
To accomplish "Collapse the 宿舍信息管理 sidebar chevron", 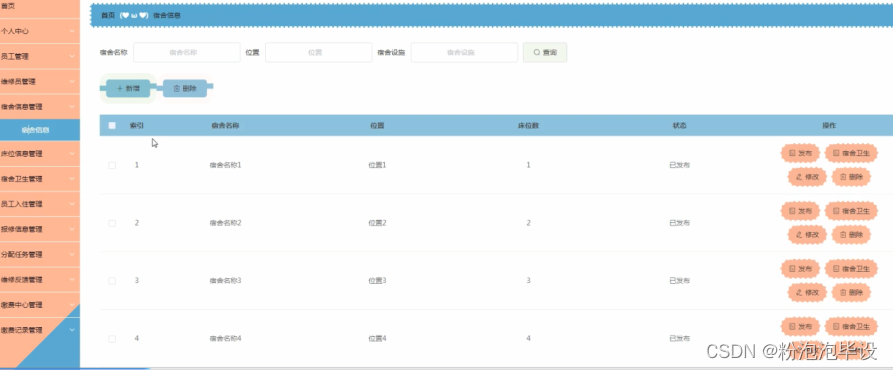I will pos(72,106).
